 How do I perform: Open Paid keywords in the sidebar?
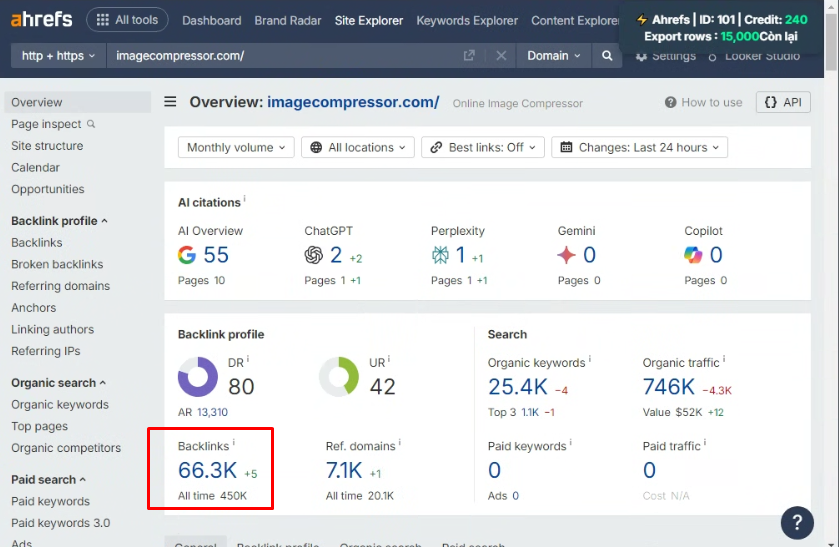[50, 502]
